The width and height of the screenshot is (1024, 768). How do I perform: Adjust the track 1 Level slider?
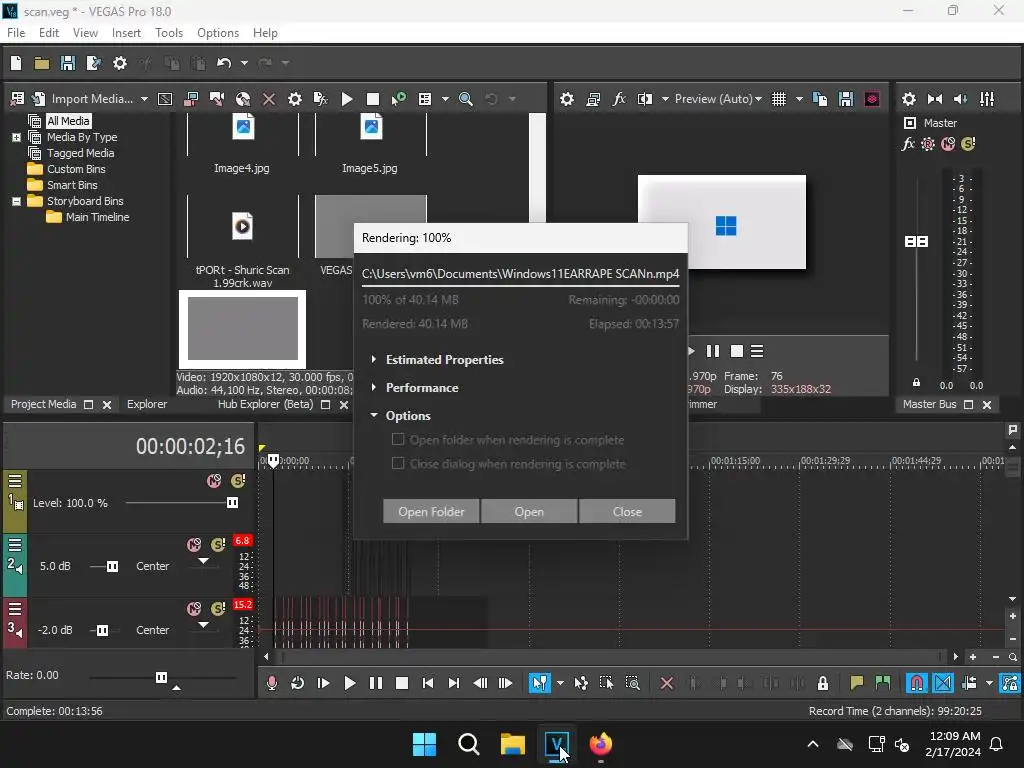pyautogui.click(x=232, y=503)
